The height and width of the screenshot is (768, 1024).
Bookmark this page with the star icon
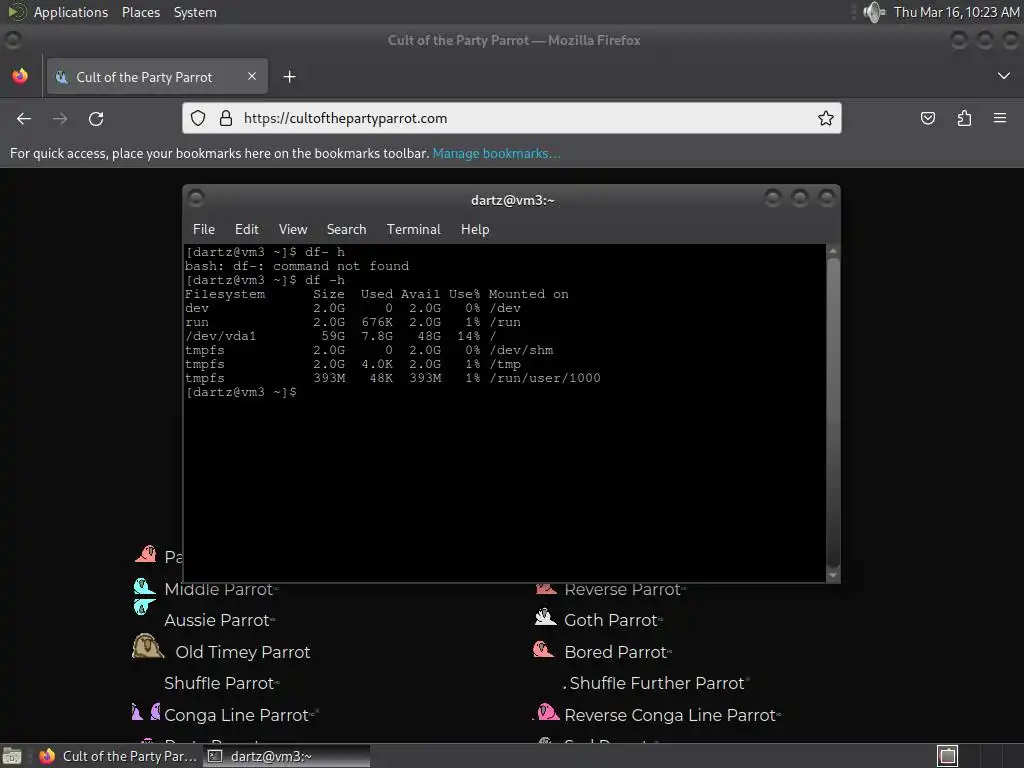825,118
